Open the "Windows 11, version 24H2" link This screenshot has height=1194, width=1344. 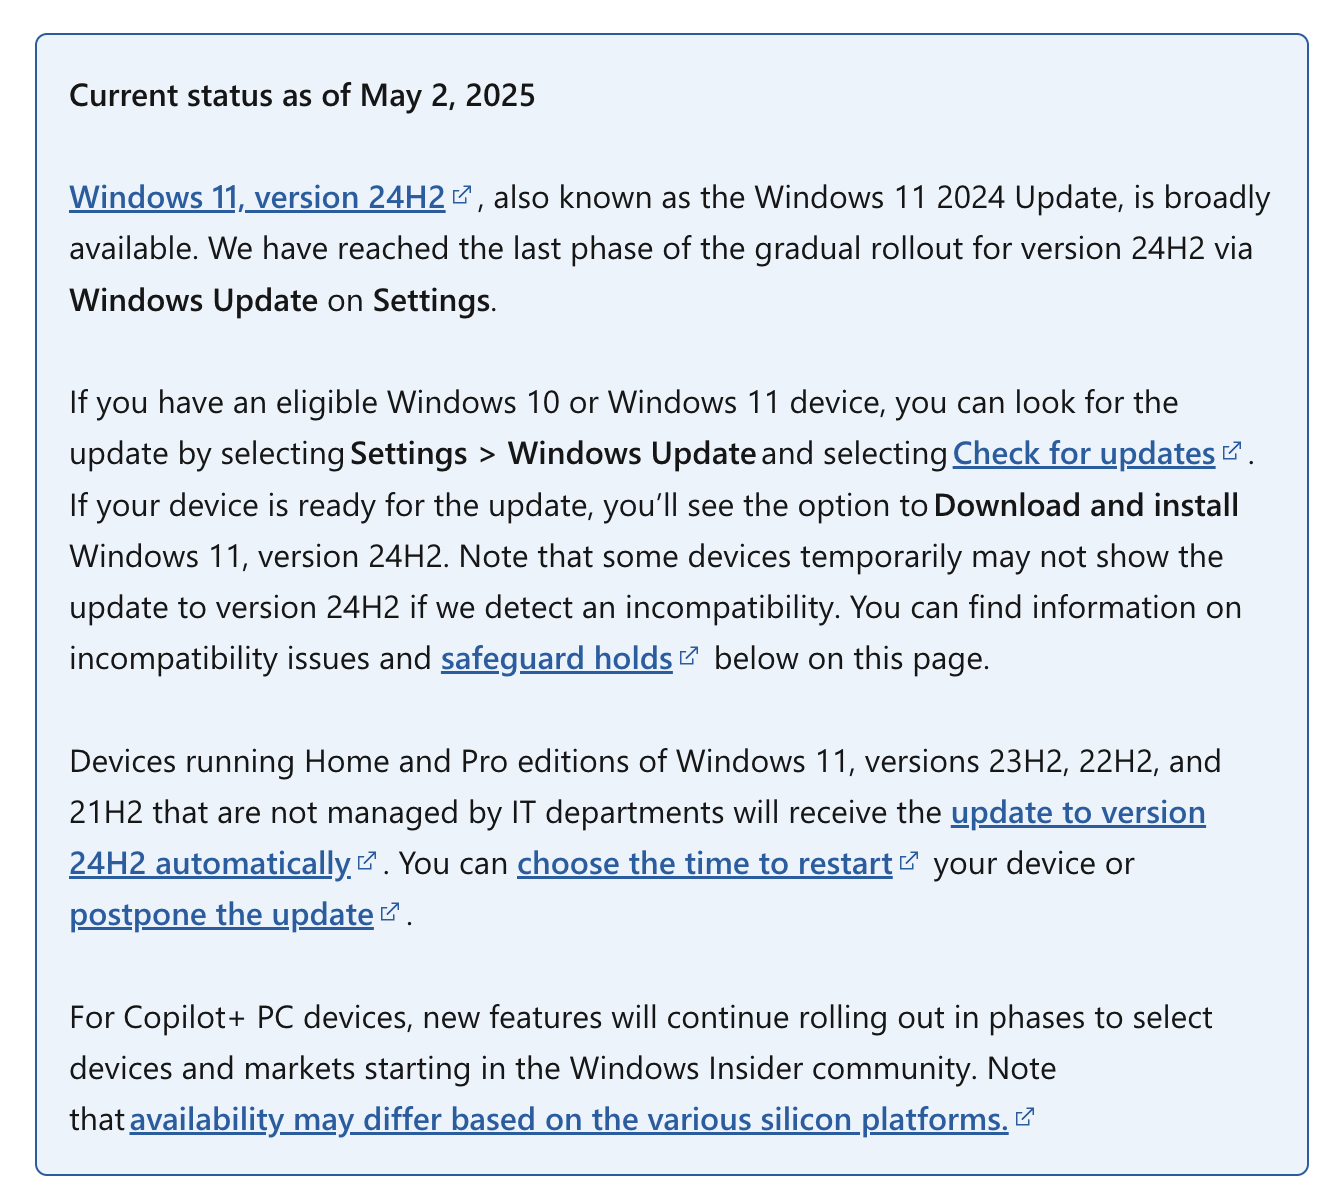(257, 198)
